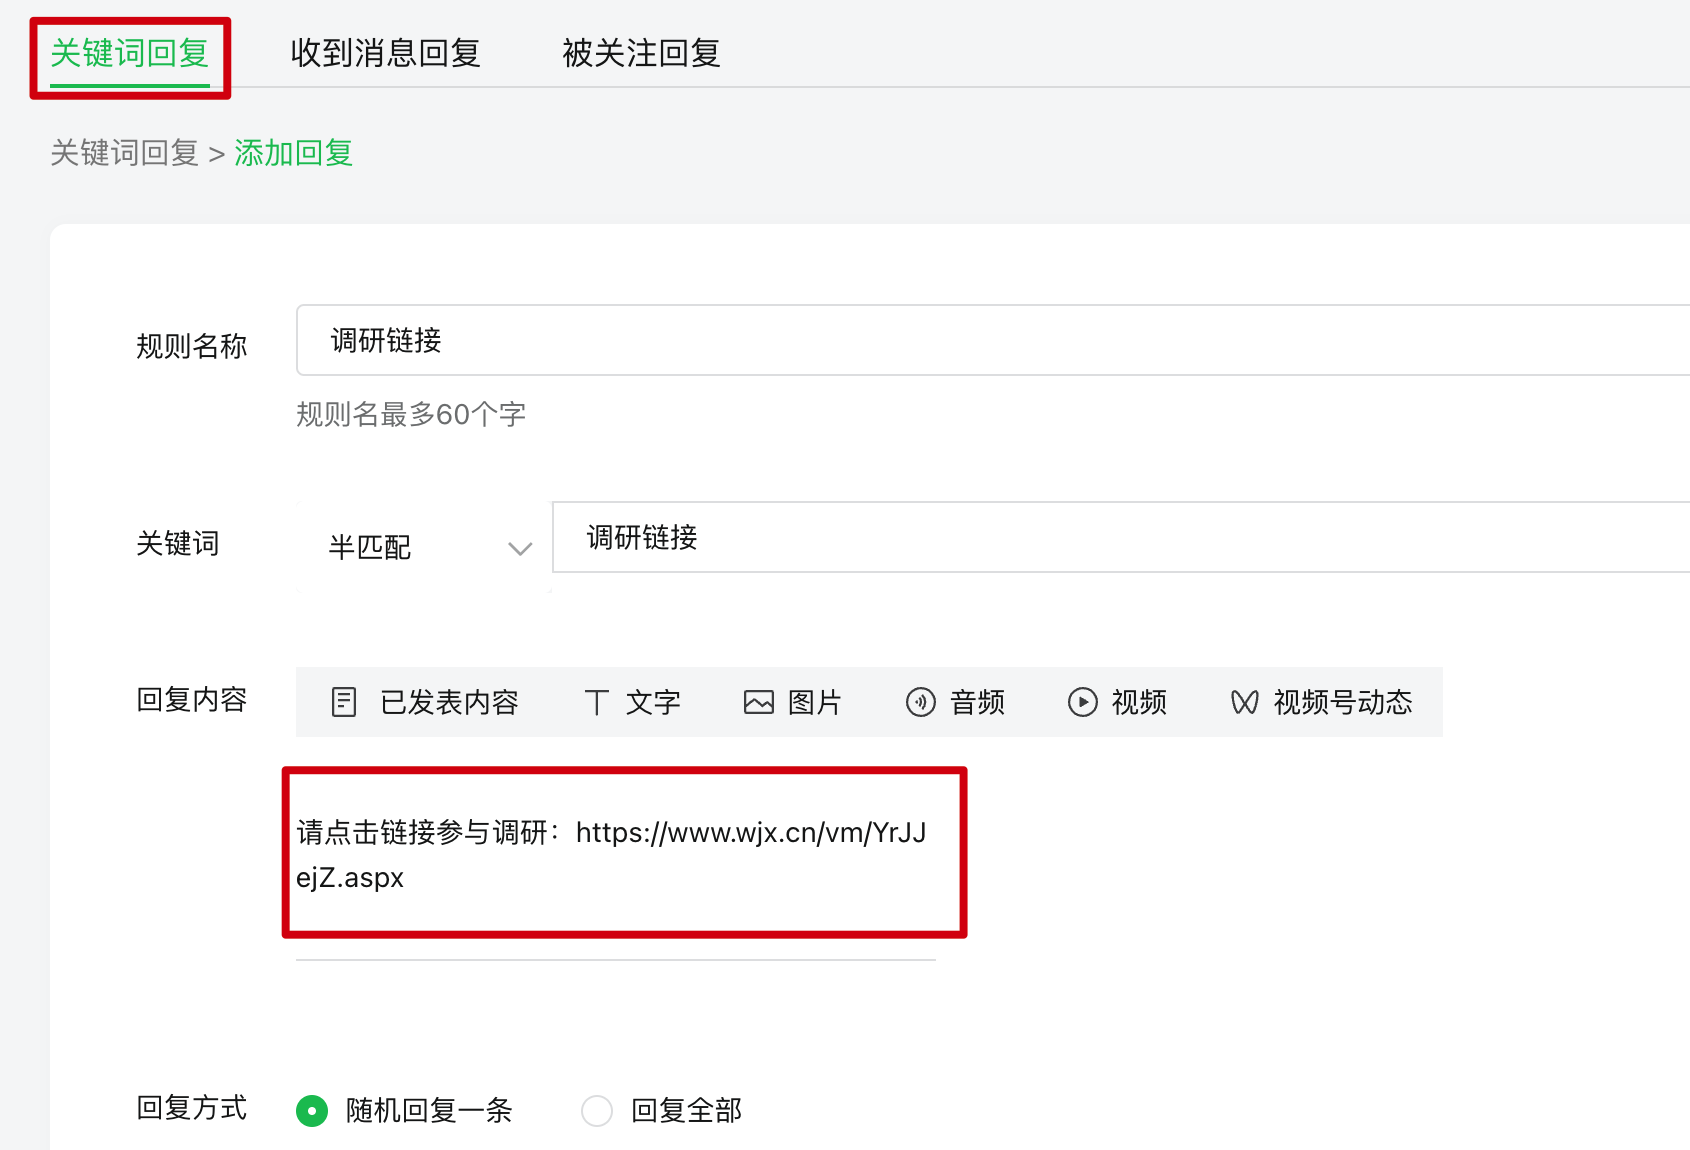Click the 关键词 text input containing 调研链接
The width and height of the screenshot is (1690, 1150).
[x=1121, y=537]
